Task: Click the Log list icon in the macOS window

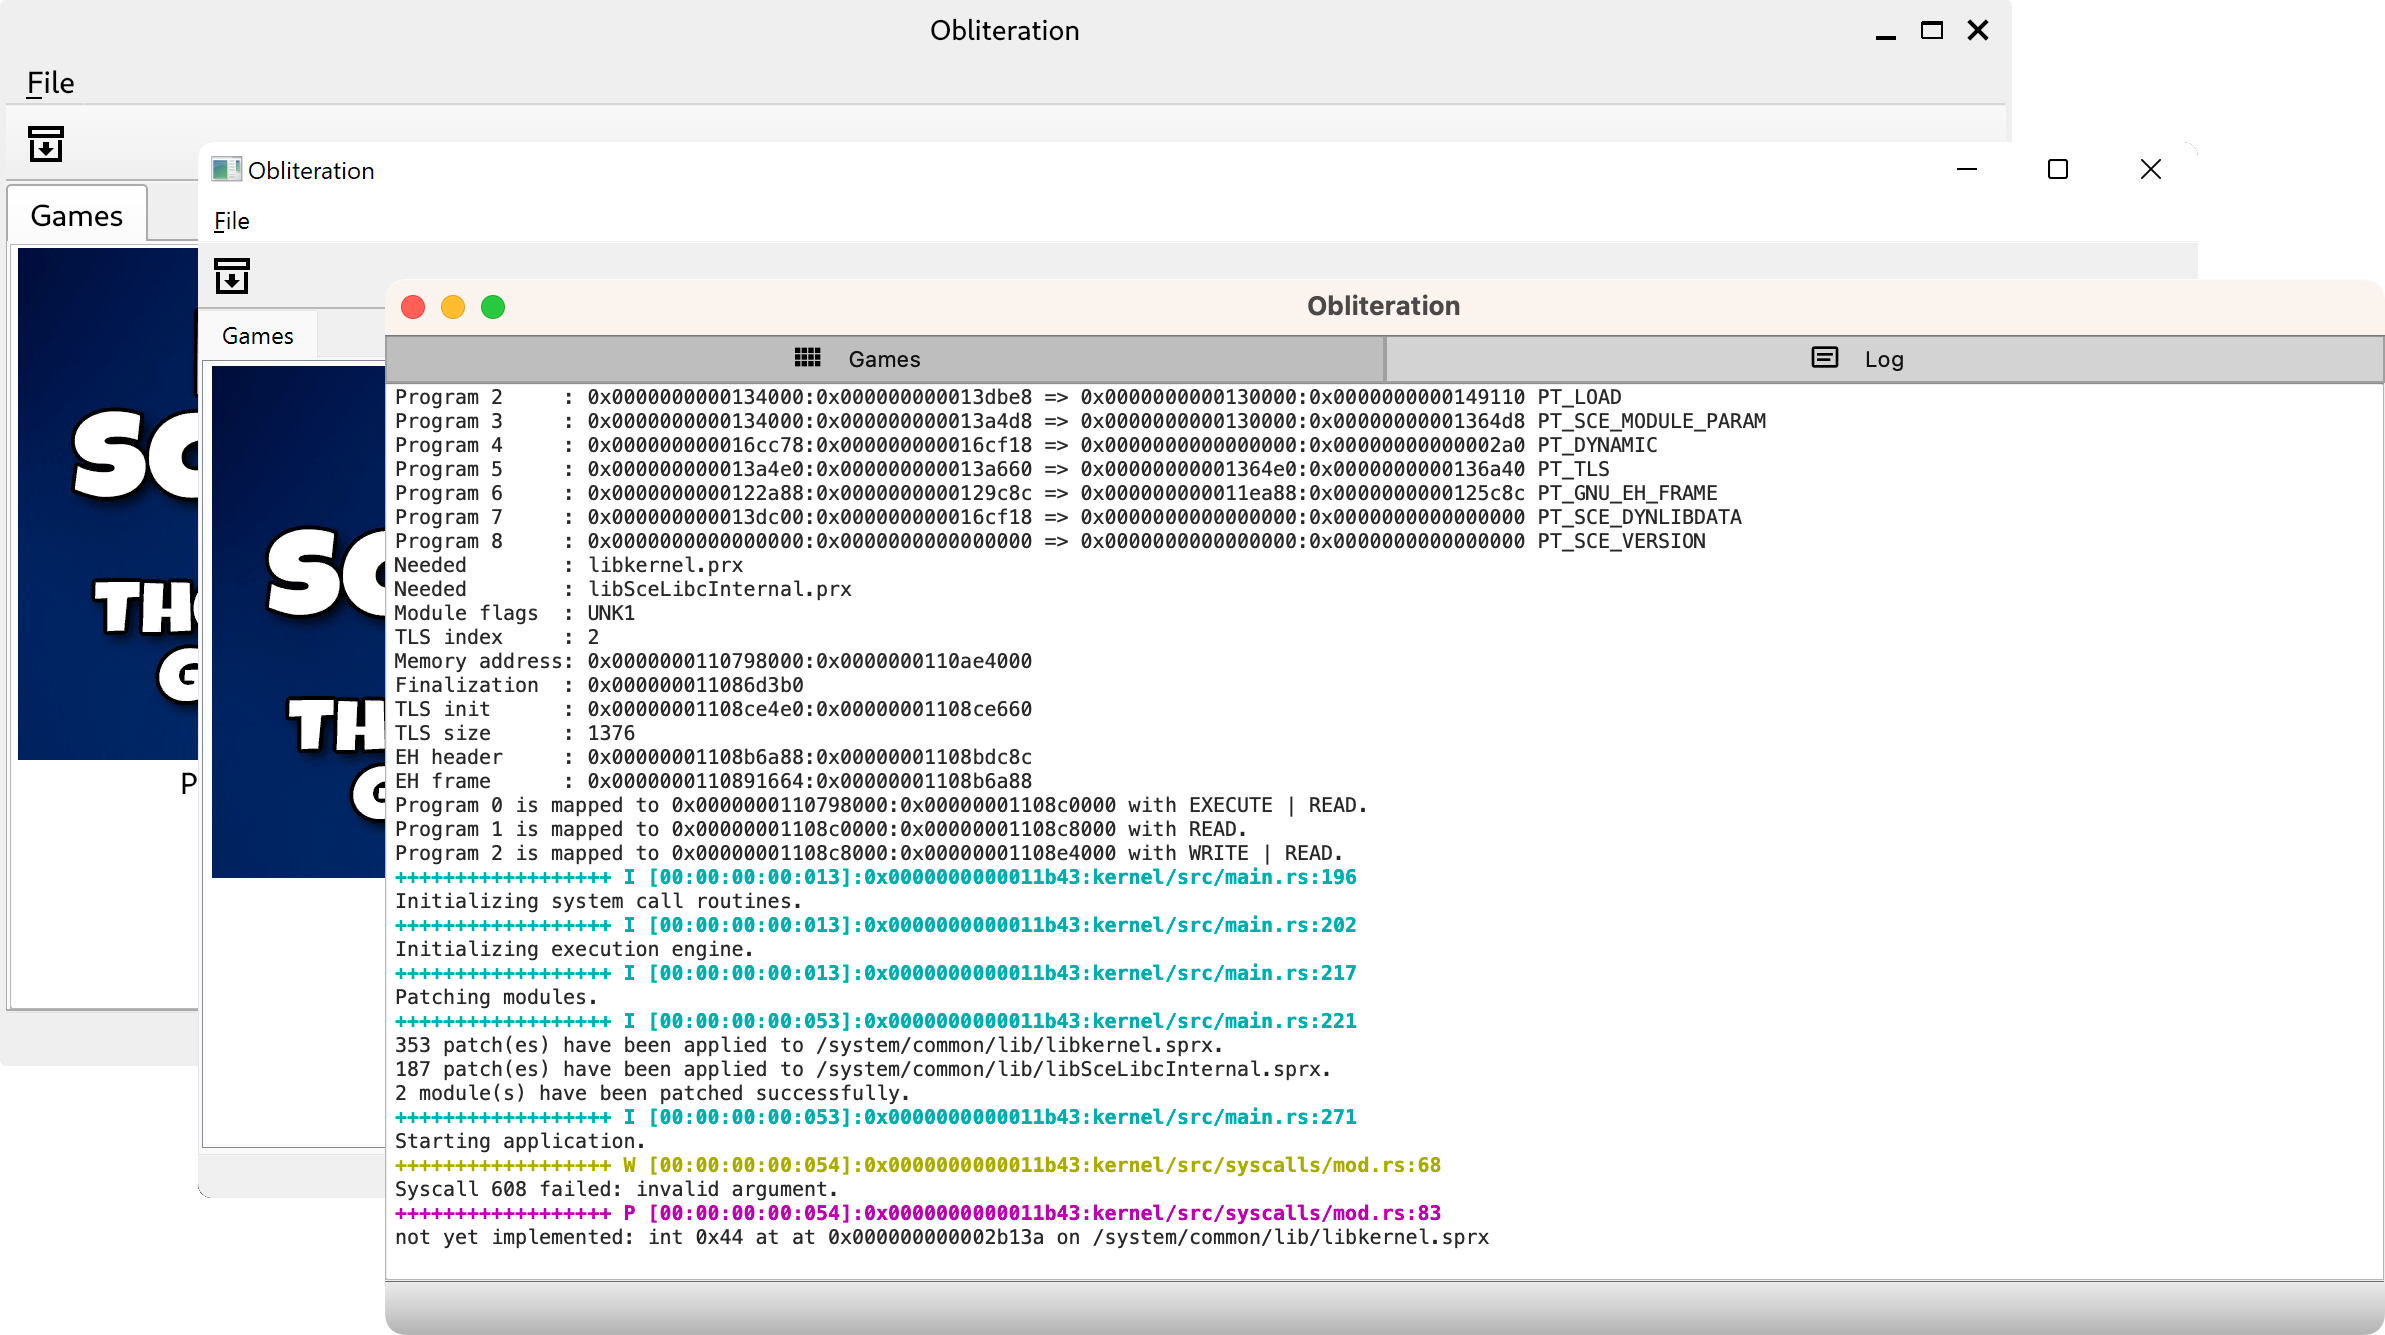Action: point(1825,358)
